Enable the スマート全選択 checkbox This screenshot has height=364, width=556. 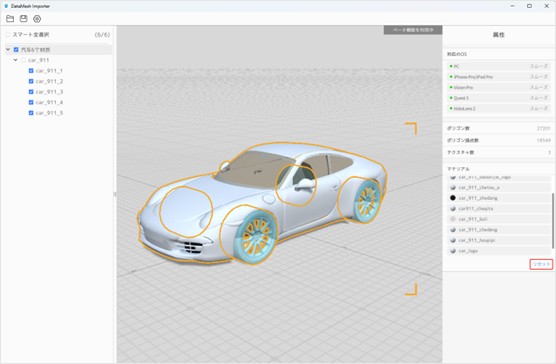point(8,35)
